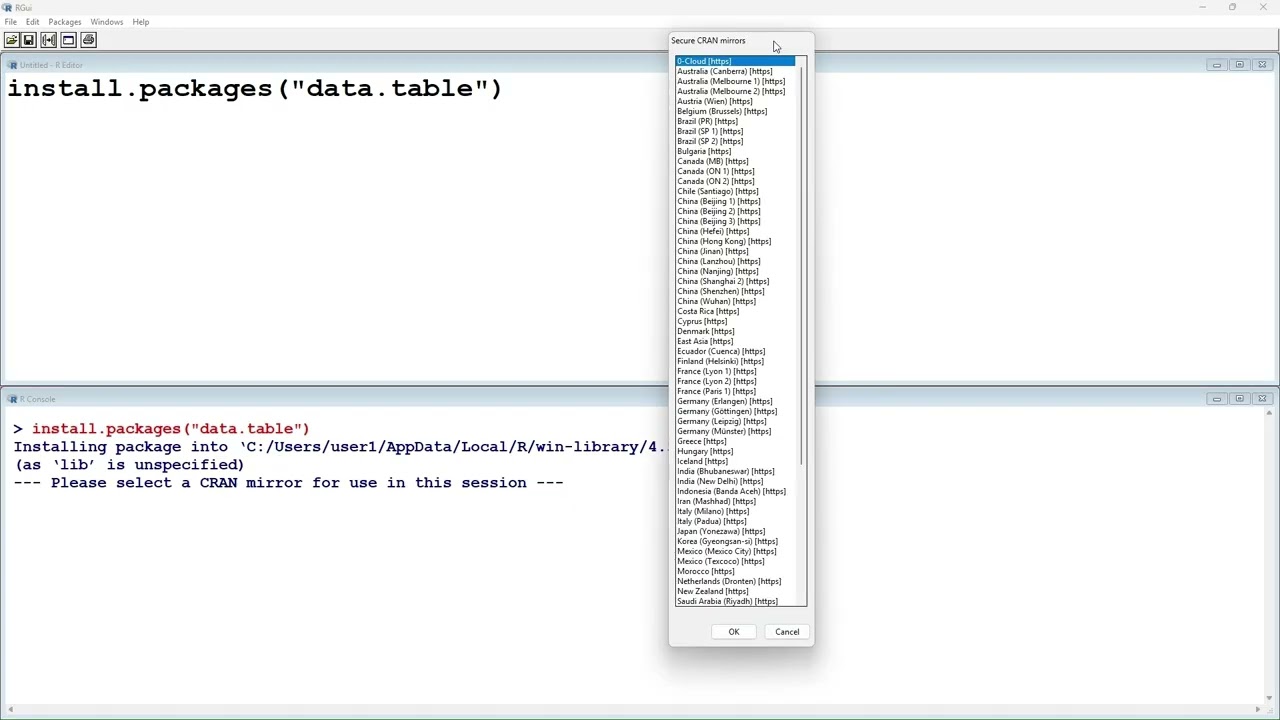Click the Print toolbar icon
Viewport: 1280px width, 720px height.
(x=89, y=40)
